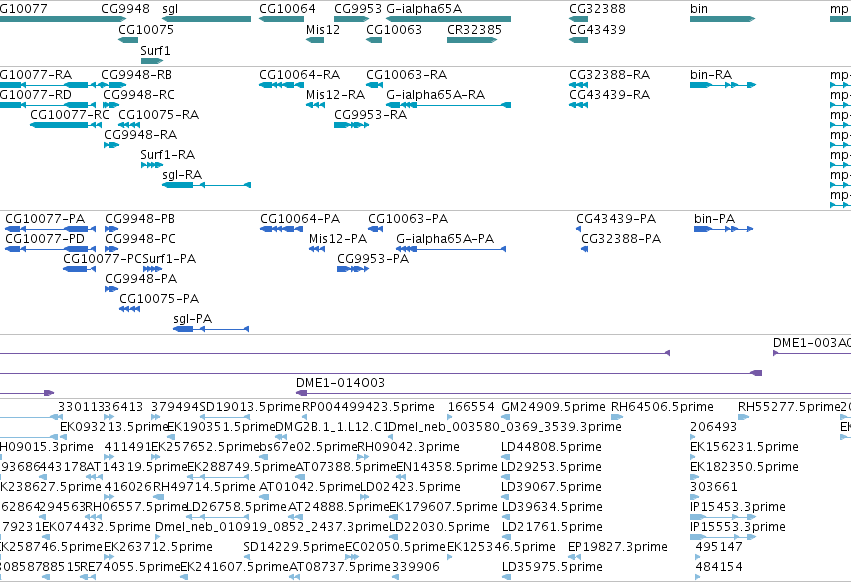This screenshot has width=851, height=582.
Task: Click the CG9948-RC transcript label
Action: pos(139,94)
